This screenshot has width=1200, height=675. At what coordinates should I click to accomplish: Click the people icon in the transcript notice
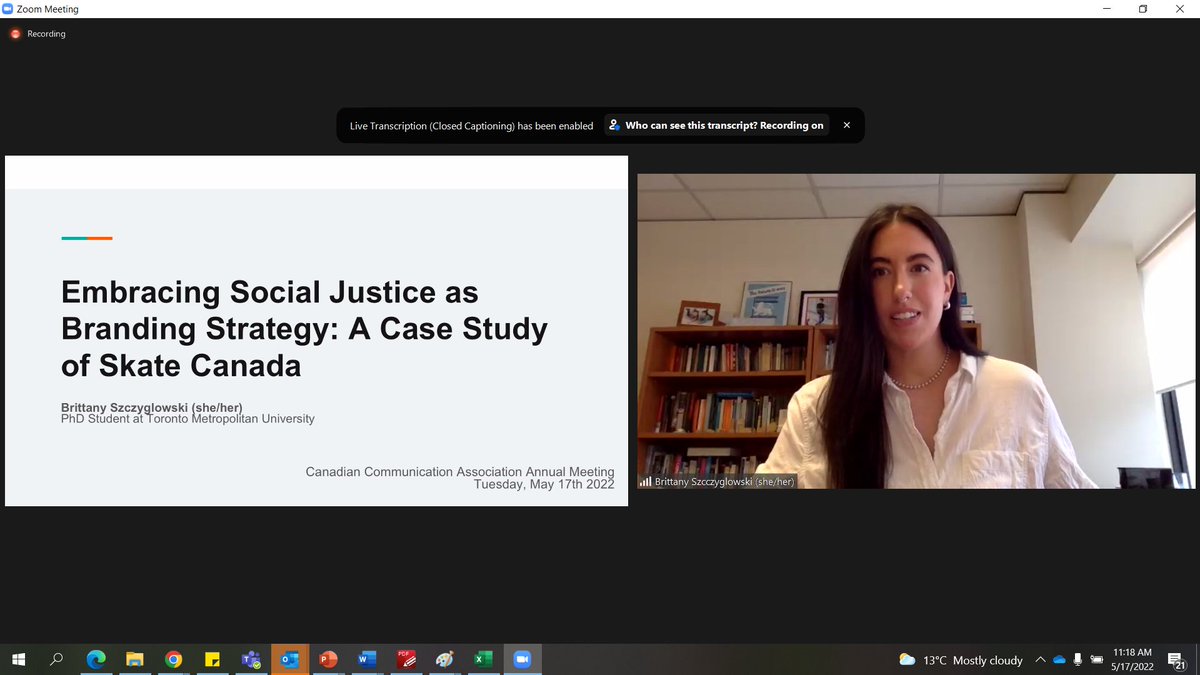pos(614,125)
